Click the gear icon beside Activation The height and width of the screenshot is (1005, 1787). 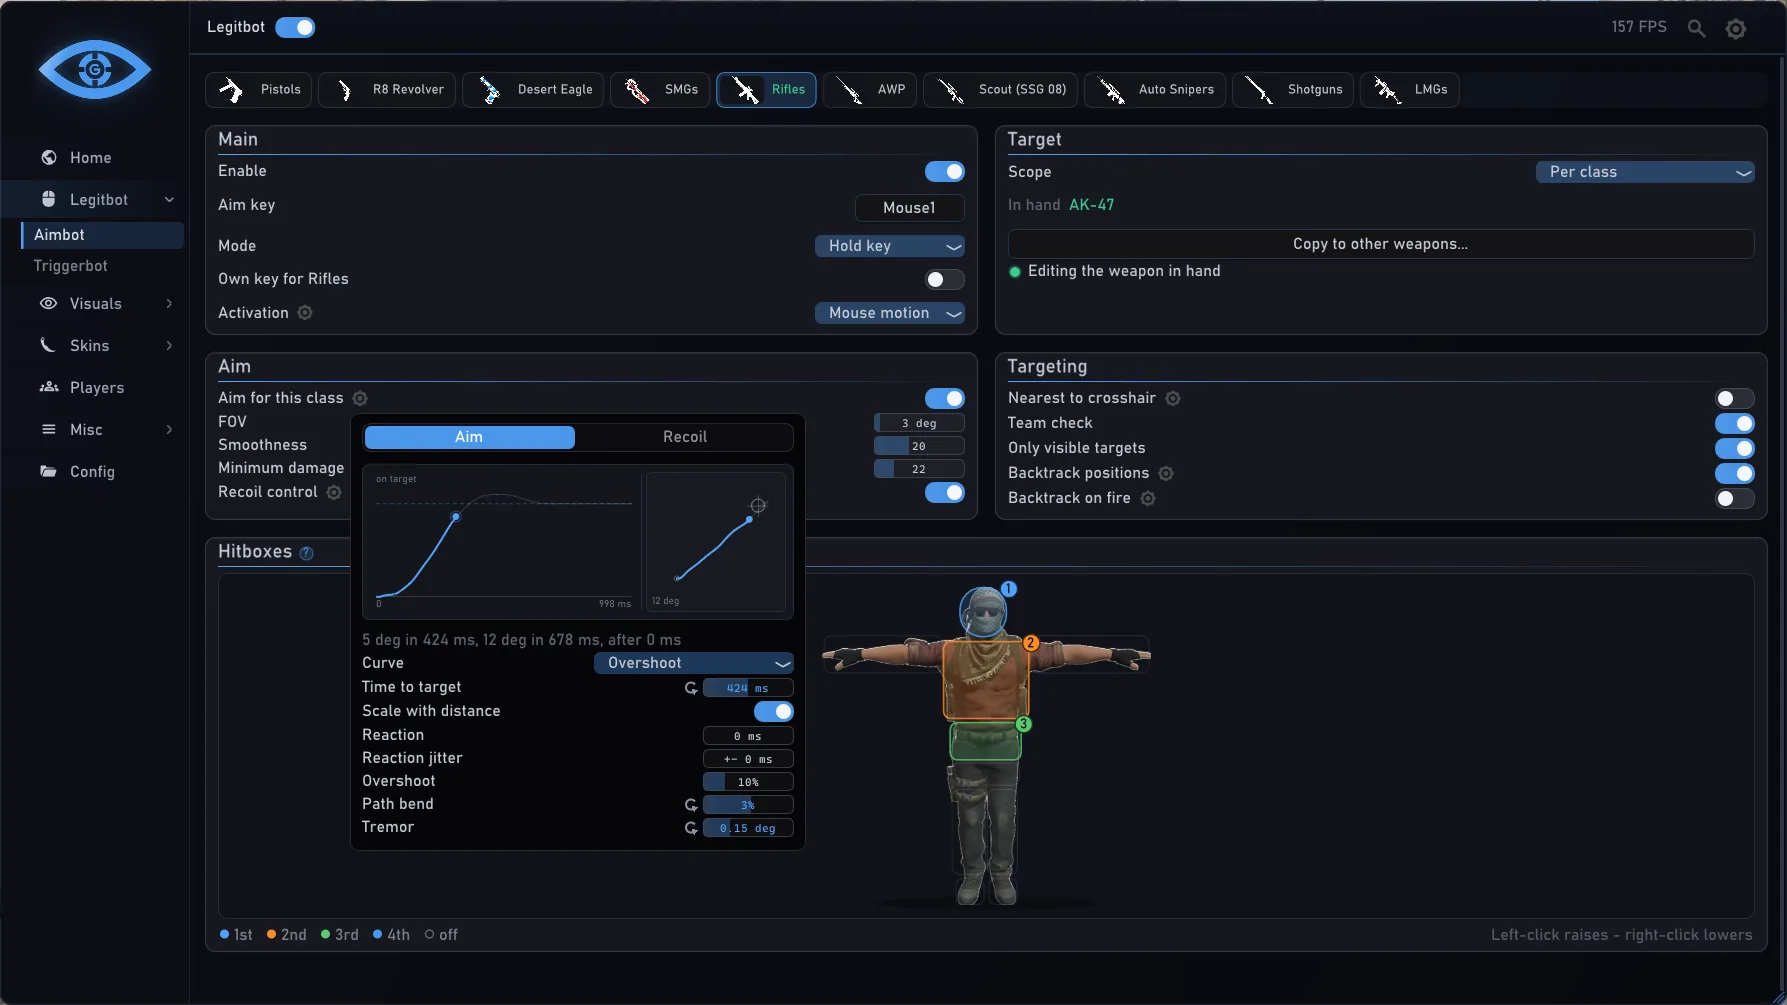click(x=305, y=313)
